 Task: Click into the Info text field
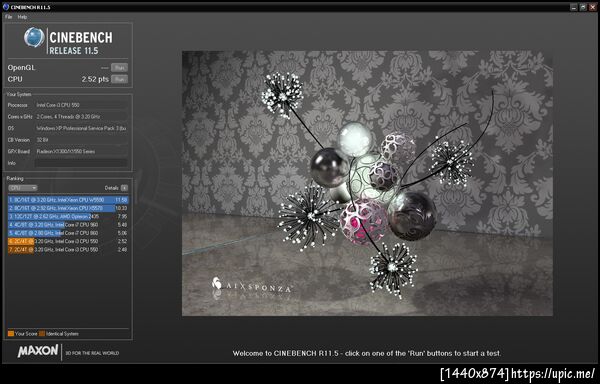tap(81, 163)
